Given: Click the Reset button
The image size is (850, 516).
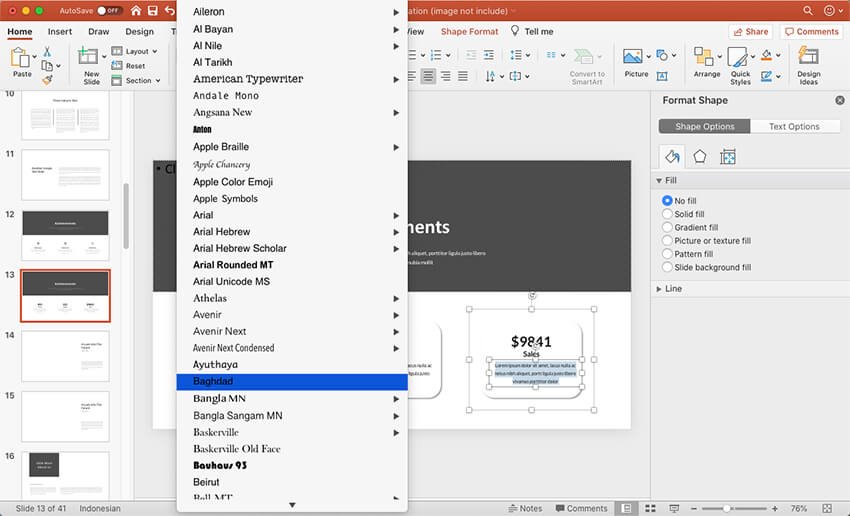Looking at the screenshot, I should [128, 66].
